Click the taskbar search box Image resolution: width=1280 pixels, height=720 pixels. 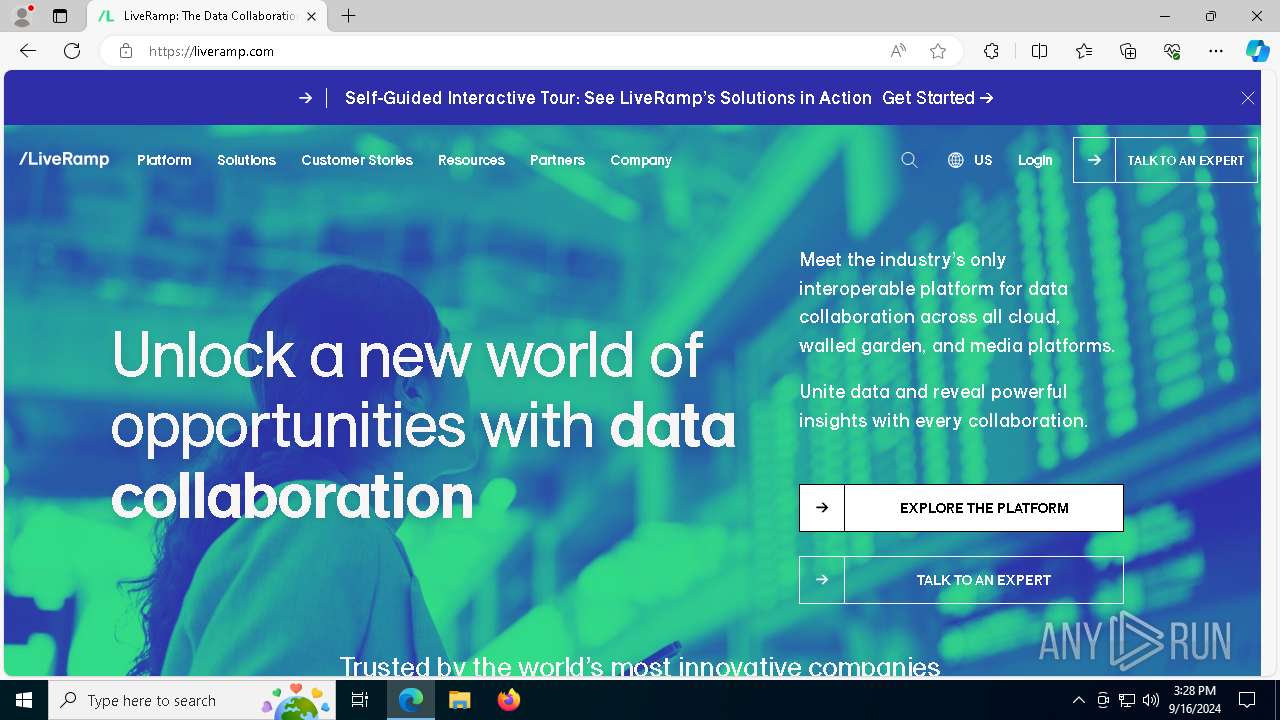point(193,700)
